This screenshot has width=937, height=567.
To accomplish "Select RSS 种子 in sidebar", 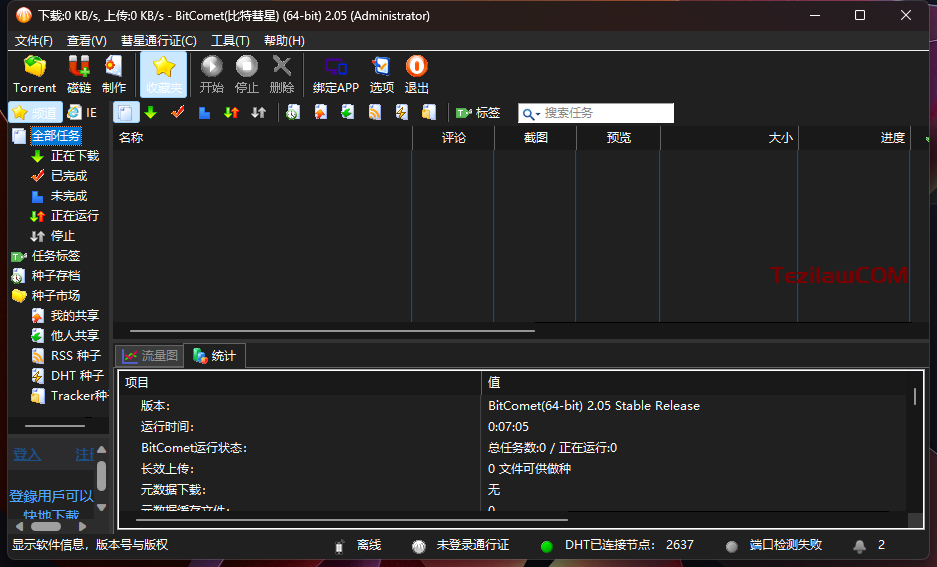I will pyautogui.click(x=76, y=355).
